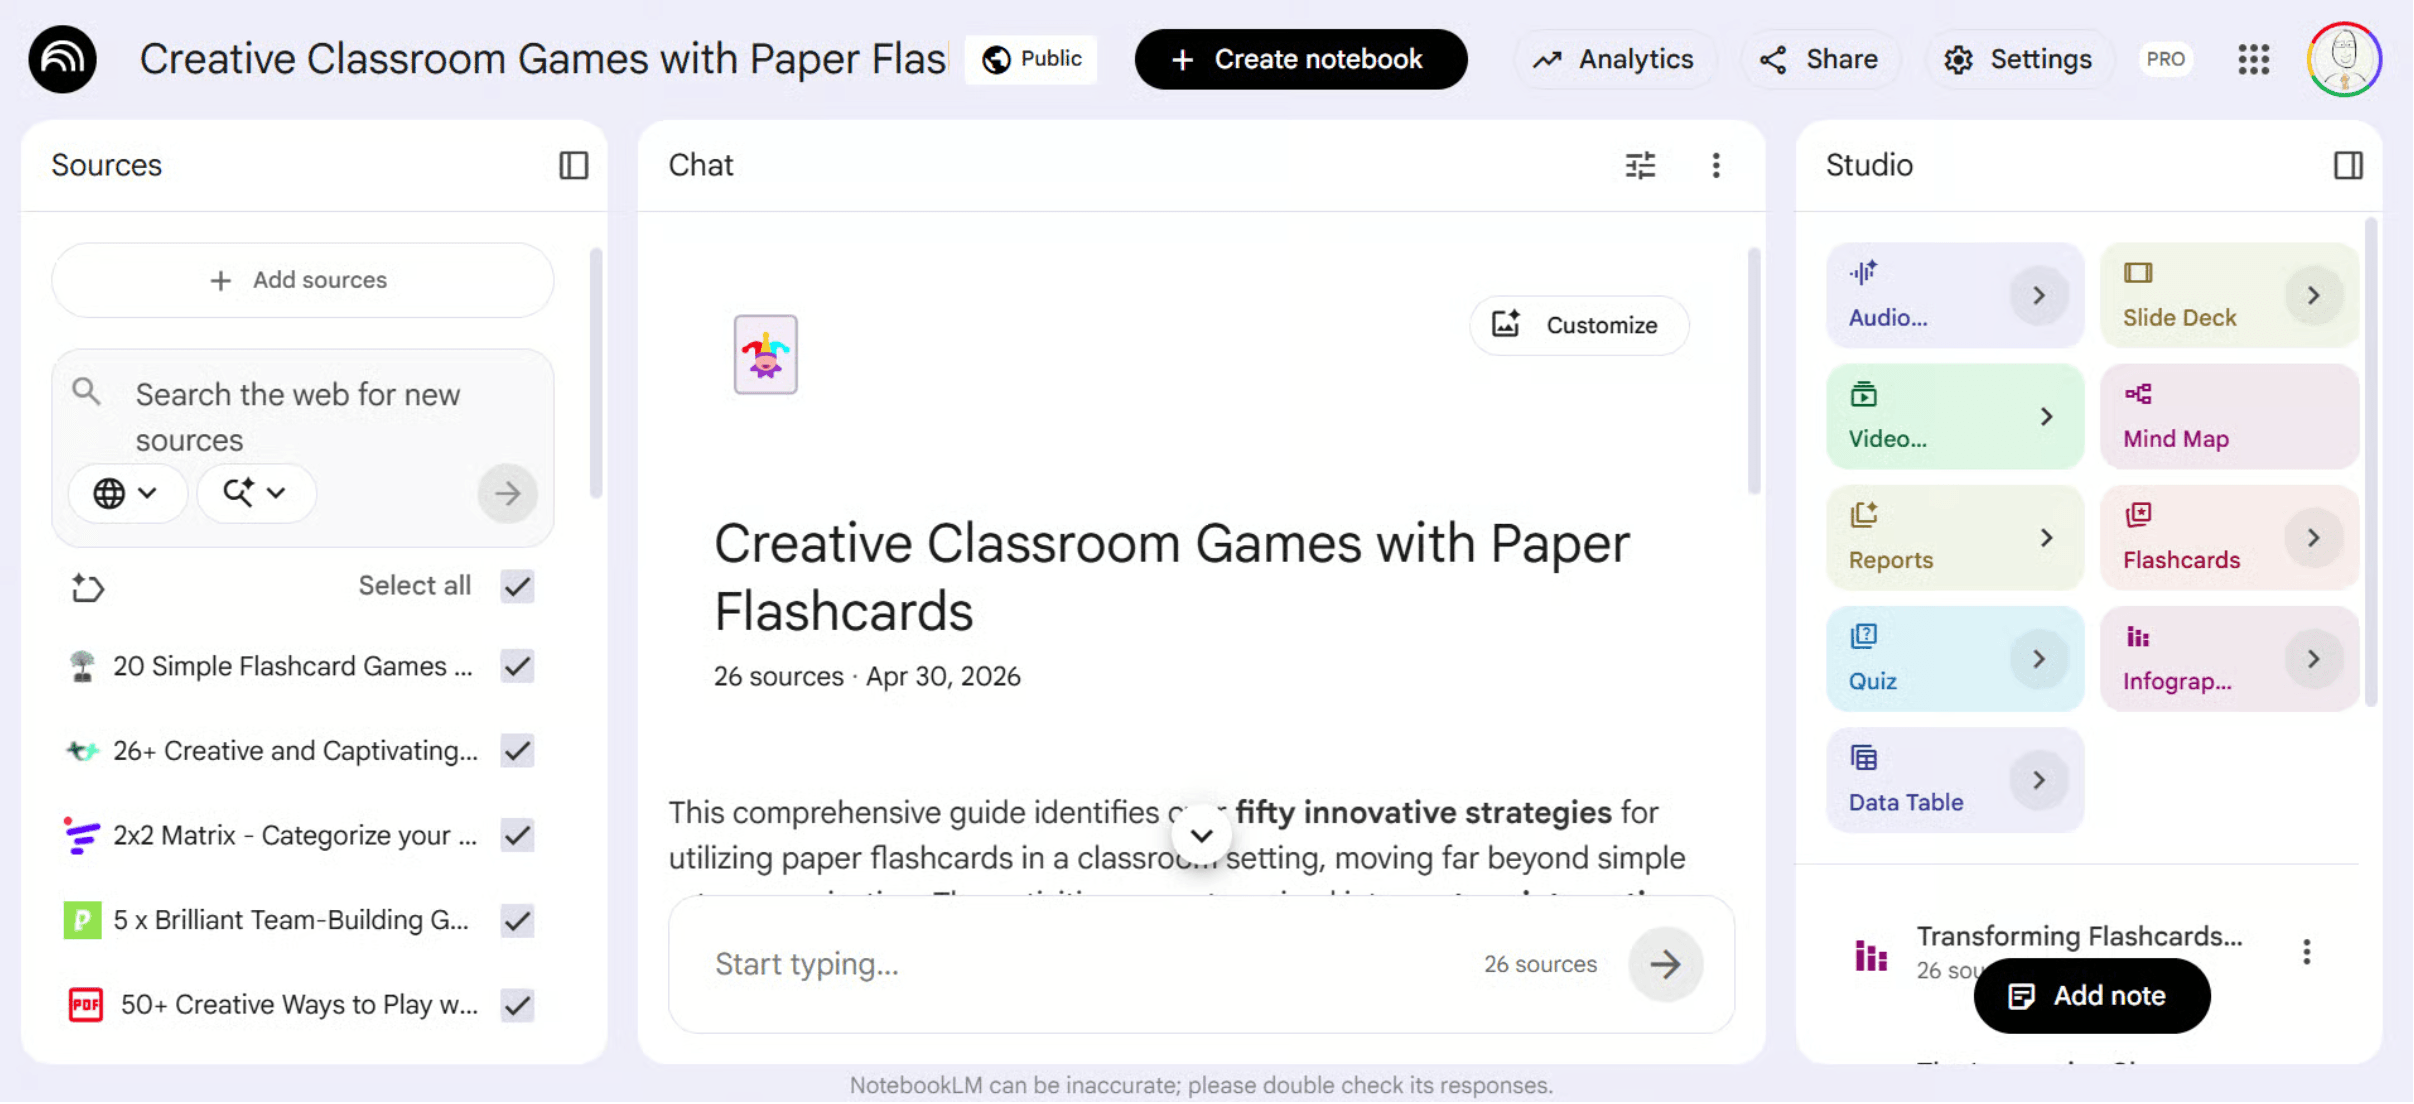Image resolution: width=2414 pixels, height=1104 pixels.
Task: Collapse the Sources panel with the panel icon
Action: tap(573, 165)
